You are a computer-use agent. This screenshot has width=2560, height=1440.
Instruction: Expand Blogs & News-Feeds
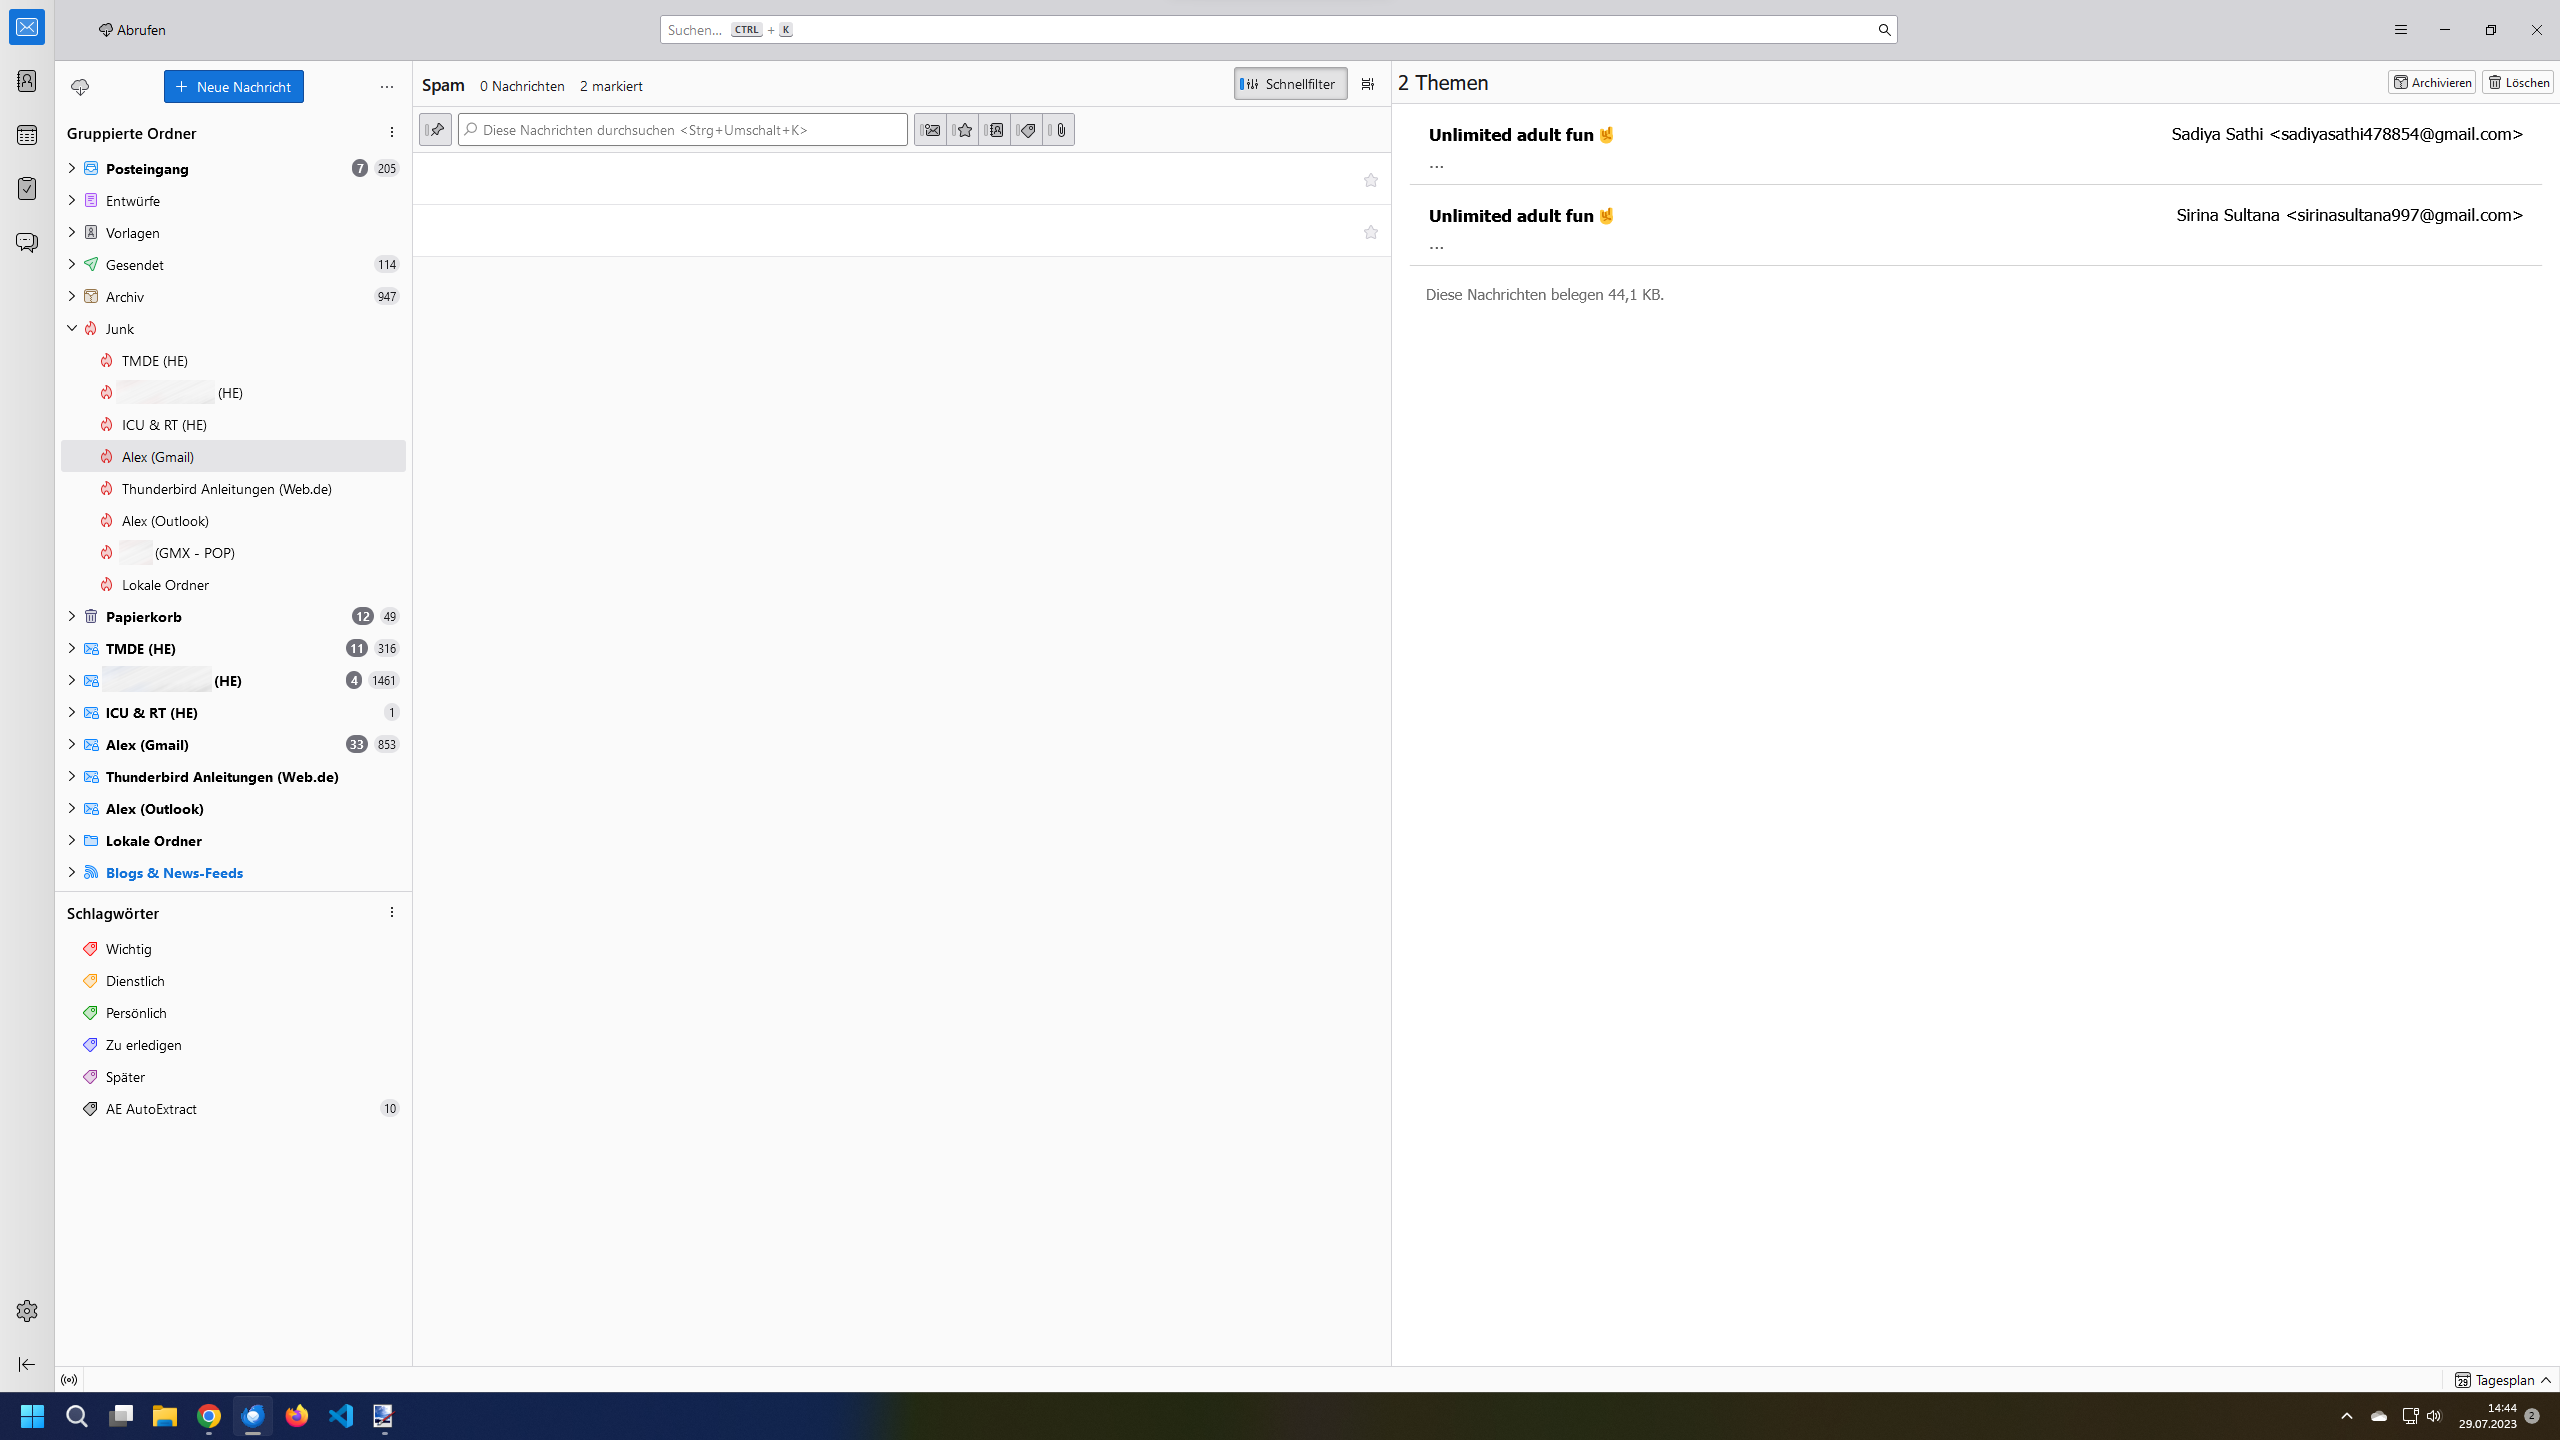[71, 872]
